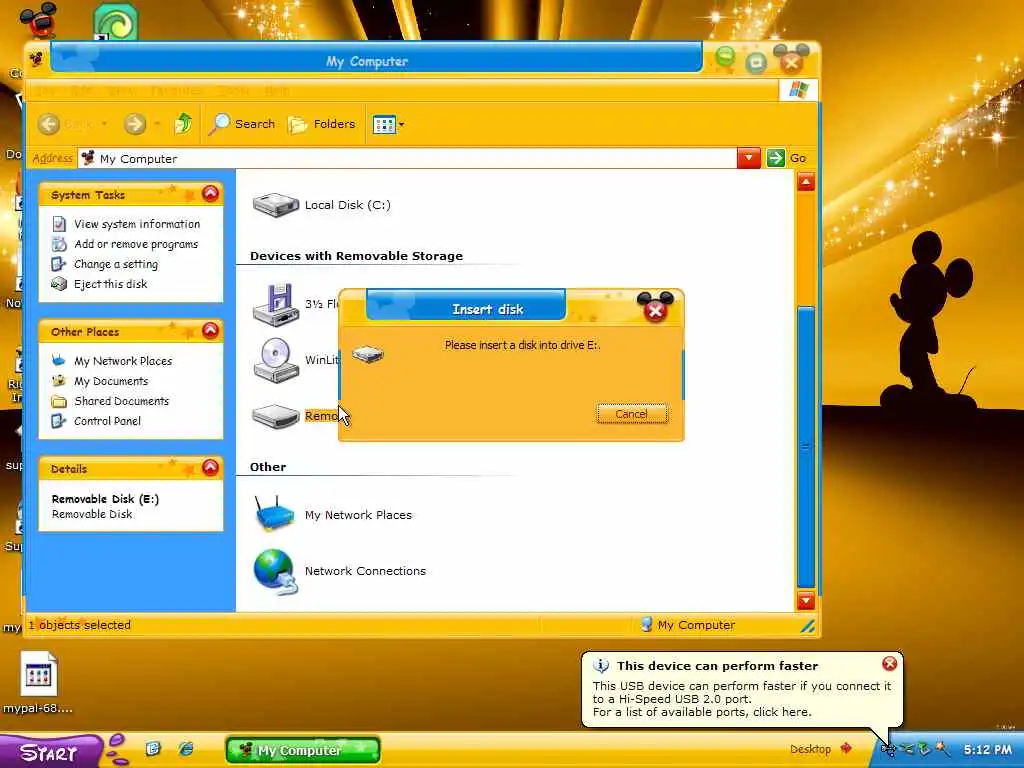Select My Network Places router icon

pos(275,514)
